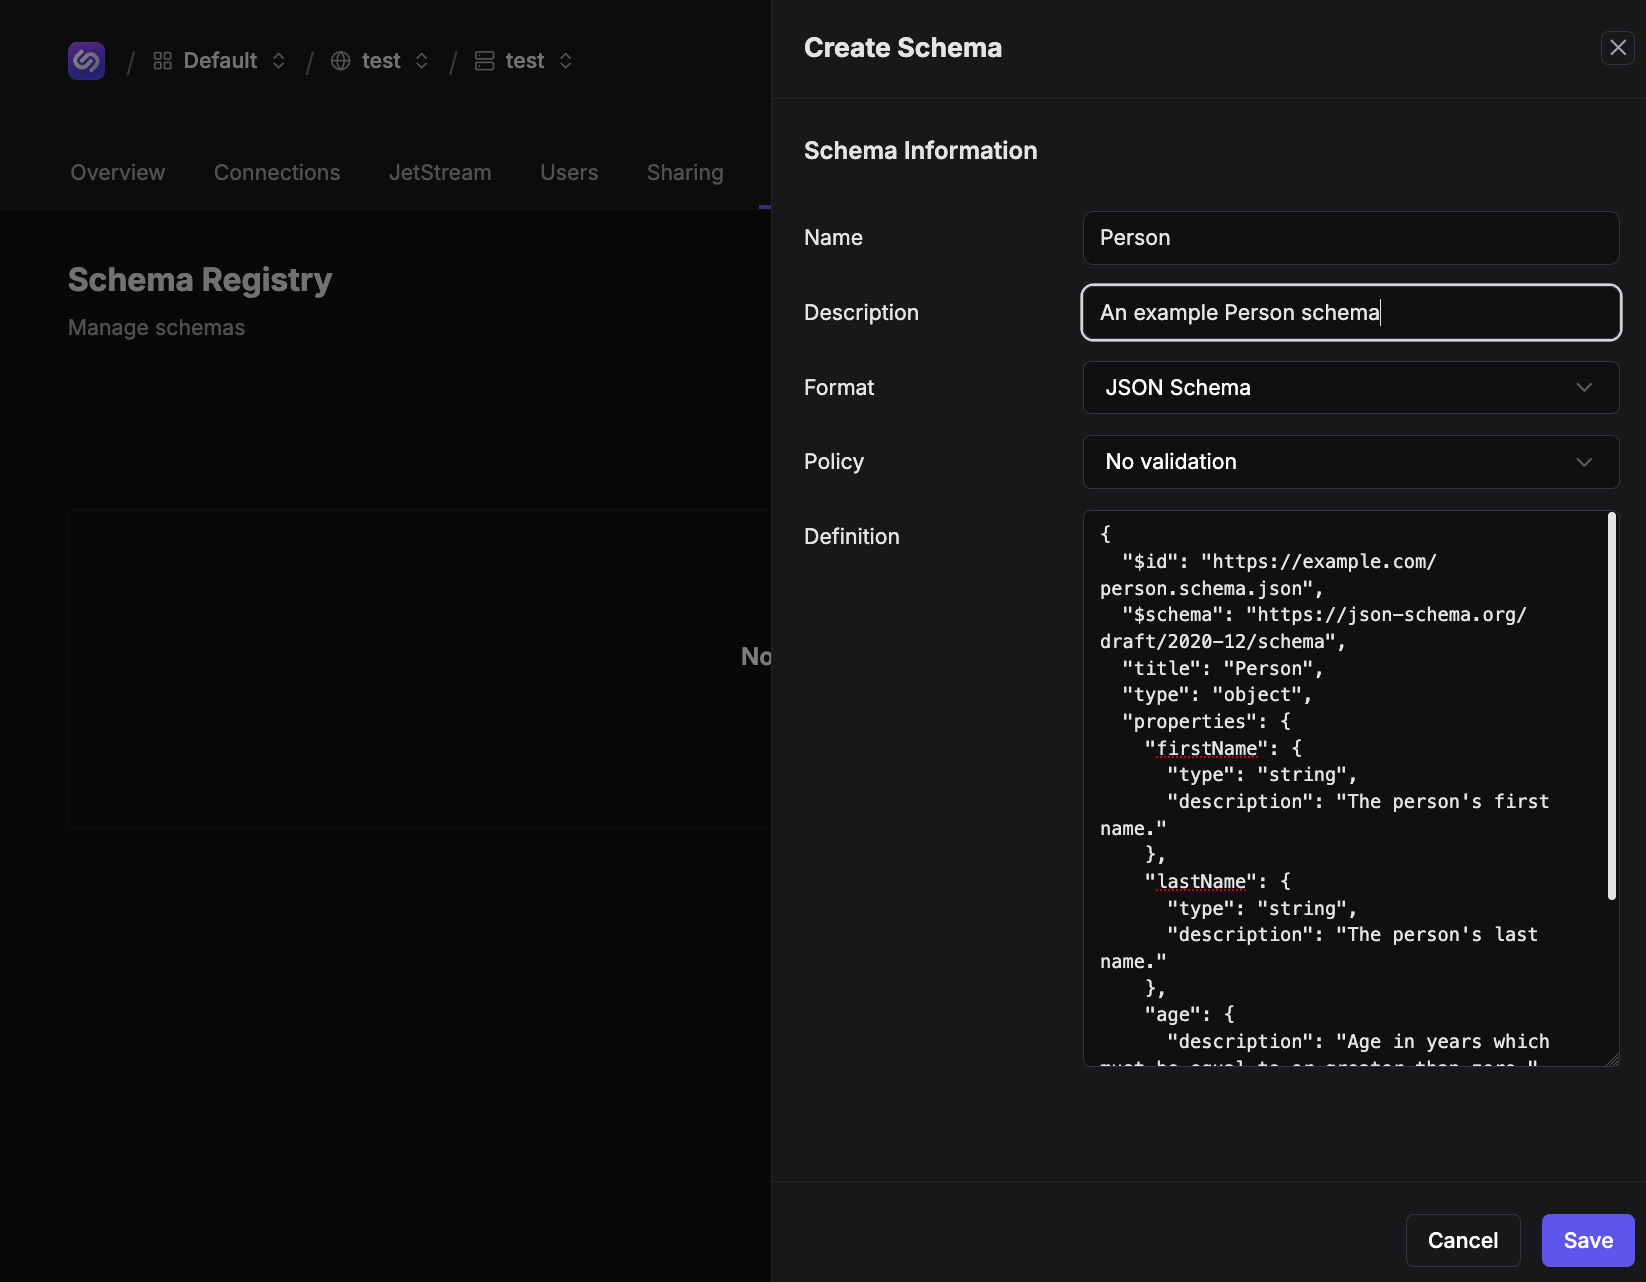
Task: Expand the system test switcher chevron
Action: point(422,61)
